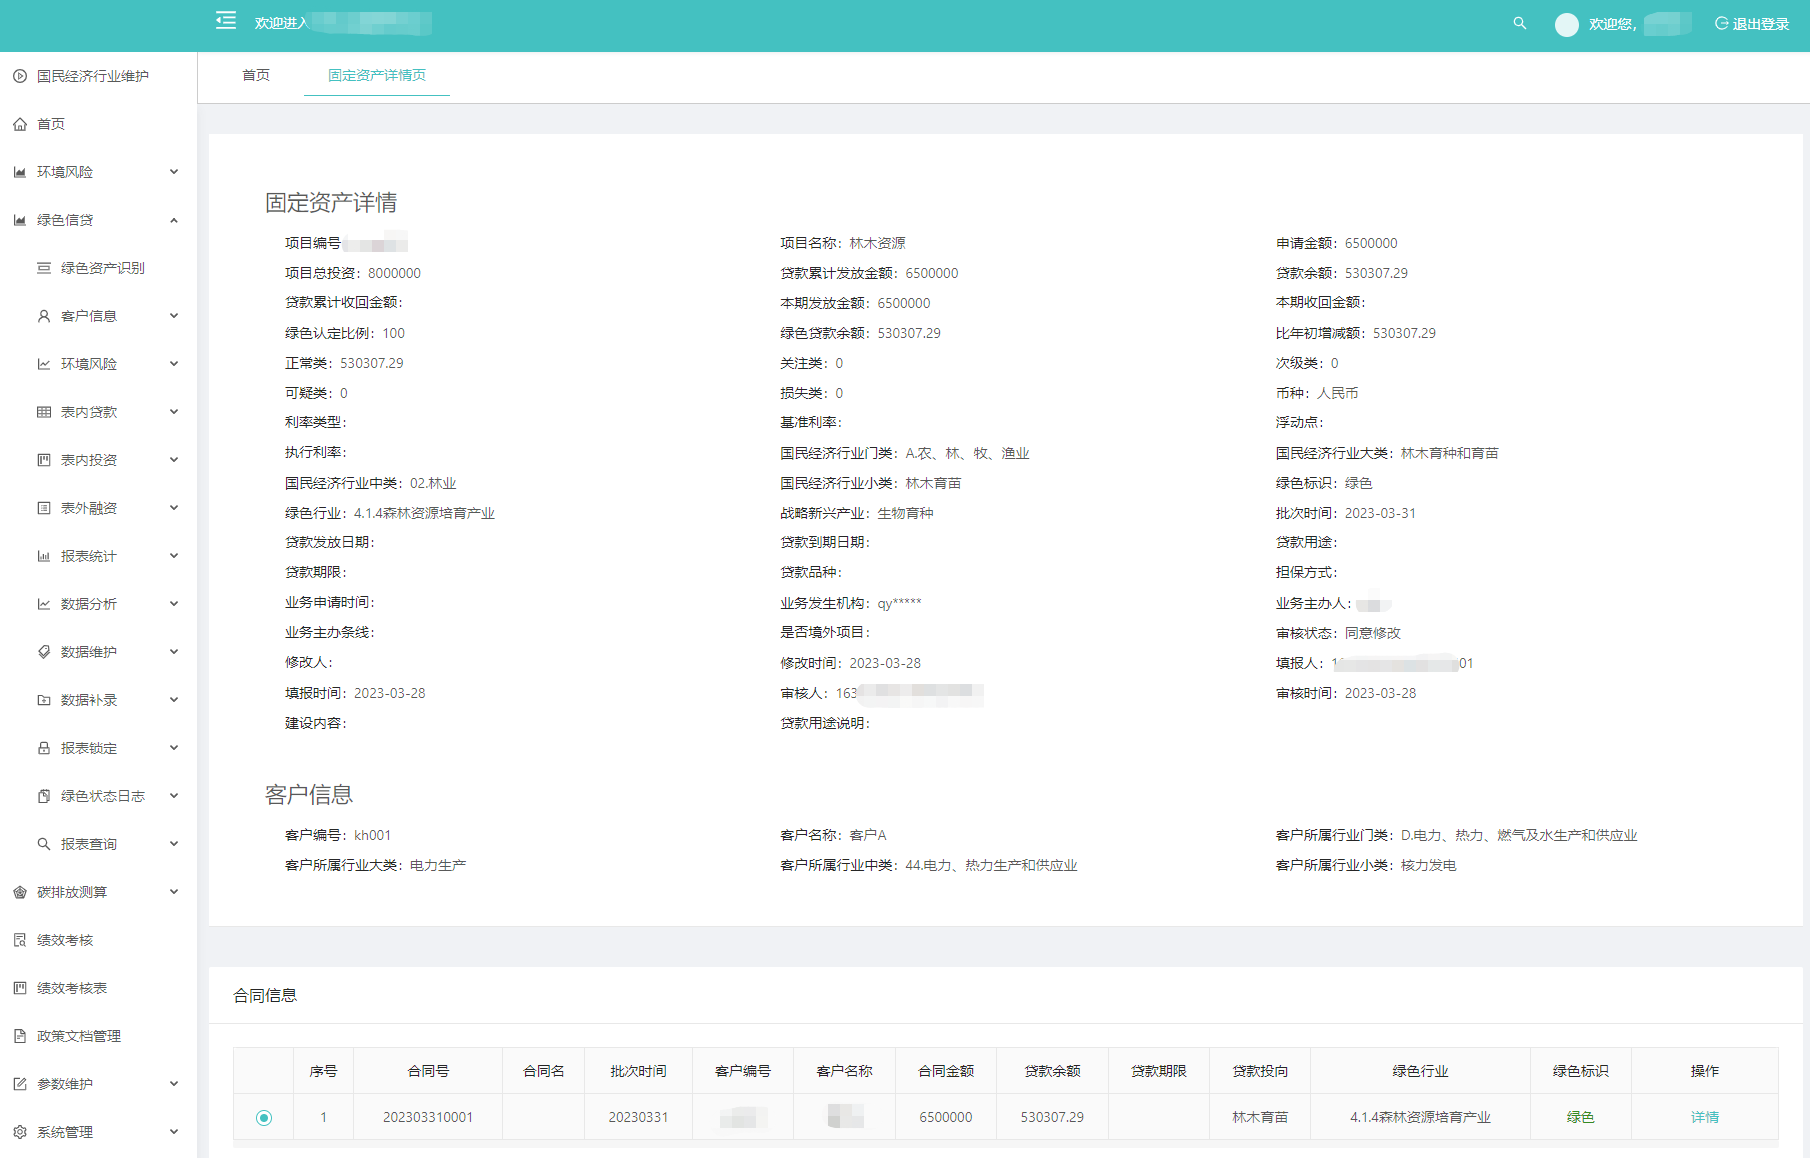The image size is (1810, 1158).
Task: Expand the top-level 环境风险 menu chevron
Action: pyautogui.click(x=174, y=172)
